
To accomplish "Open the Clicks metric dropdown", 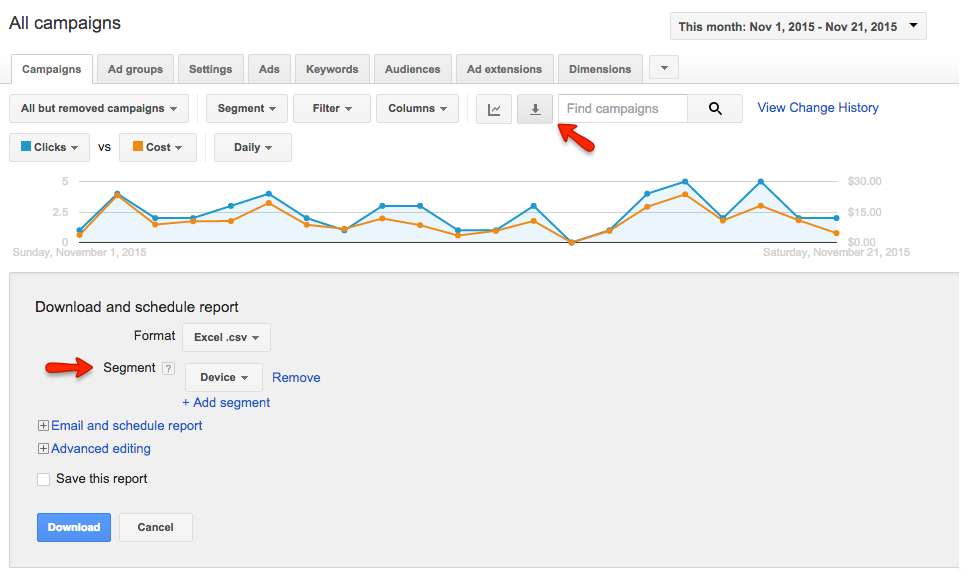I will pos(49,148).
